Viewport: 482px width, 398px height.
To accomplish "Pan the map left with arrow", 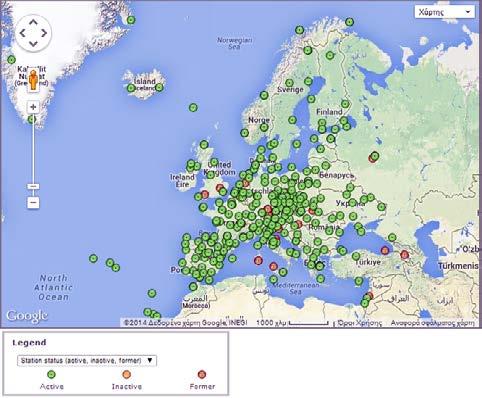I will pyautogui.click(x=22, y=33).
